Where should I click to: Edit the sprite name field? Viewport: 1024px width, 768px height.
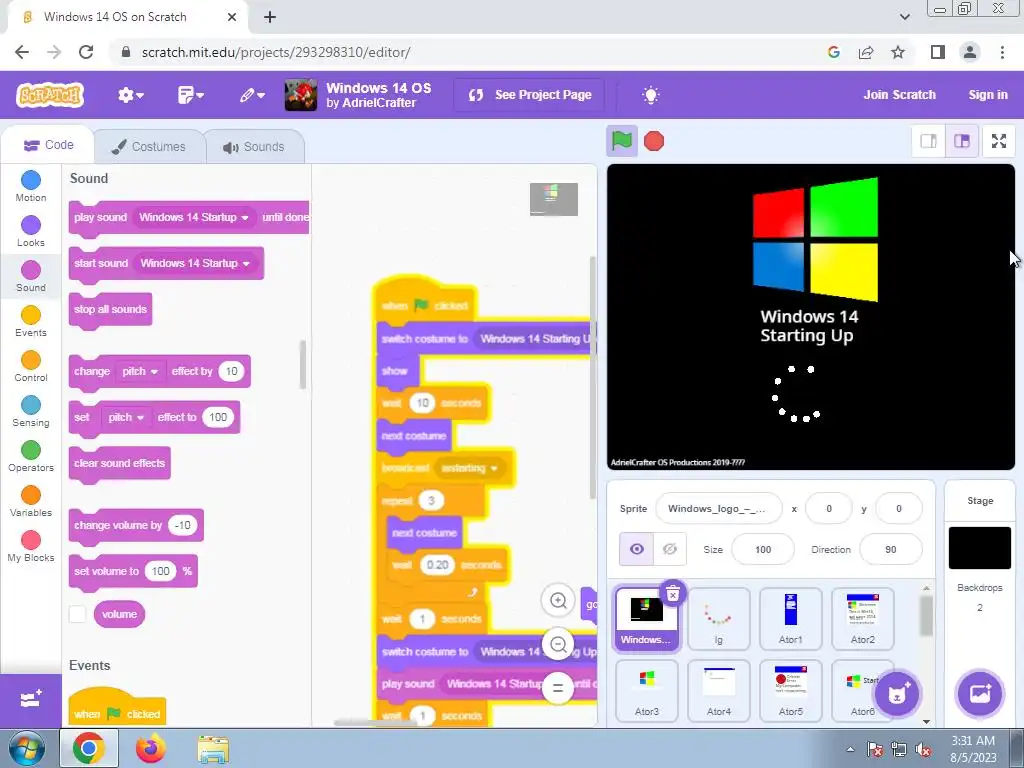718,509
